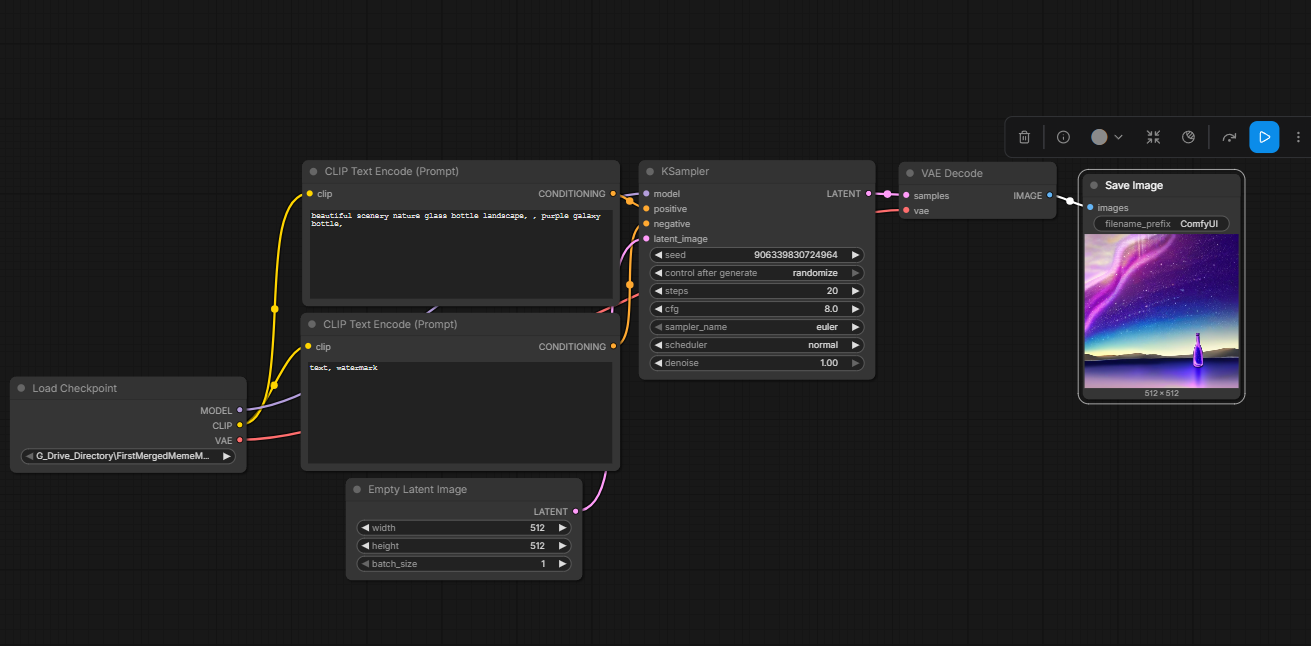
Task: Next checkpoint right arrow in Load Checkpoint
Action: coord(226,456)
